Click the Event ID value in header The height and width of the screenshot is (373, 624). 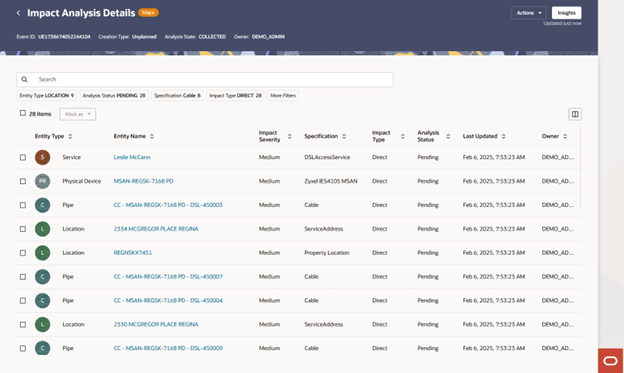(x=64, y=37)
